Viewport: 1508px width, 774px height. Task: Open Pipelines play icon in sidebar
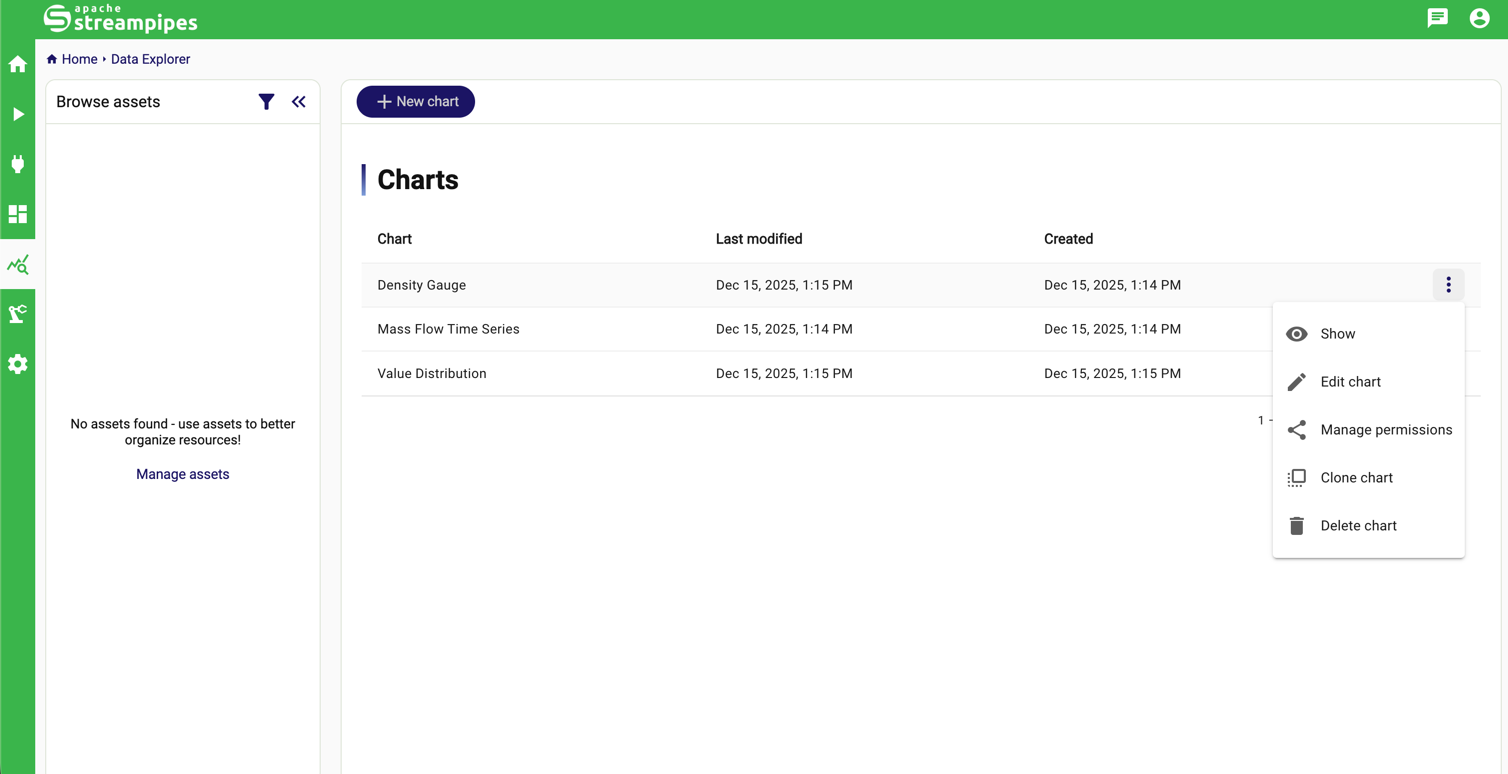pos(18,115)
